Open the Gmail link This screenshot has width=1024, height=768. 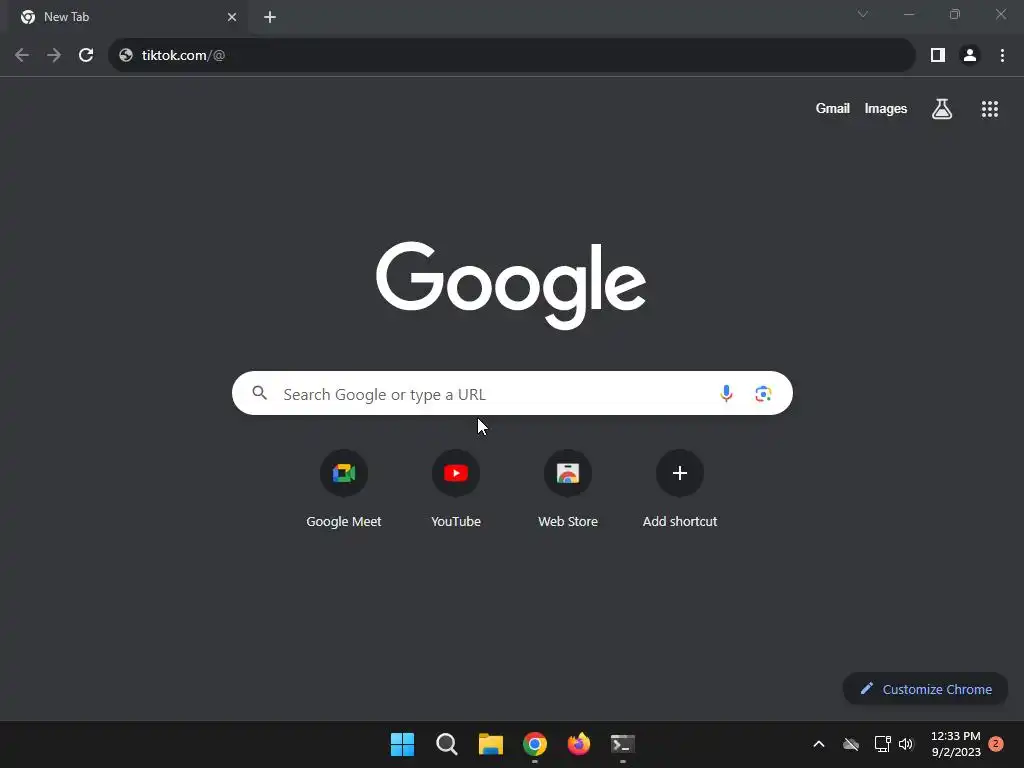tap(832, 108)
